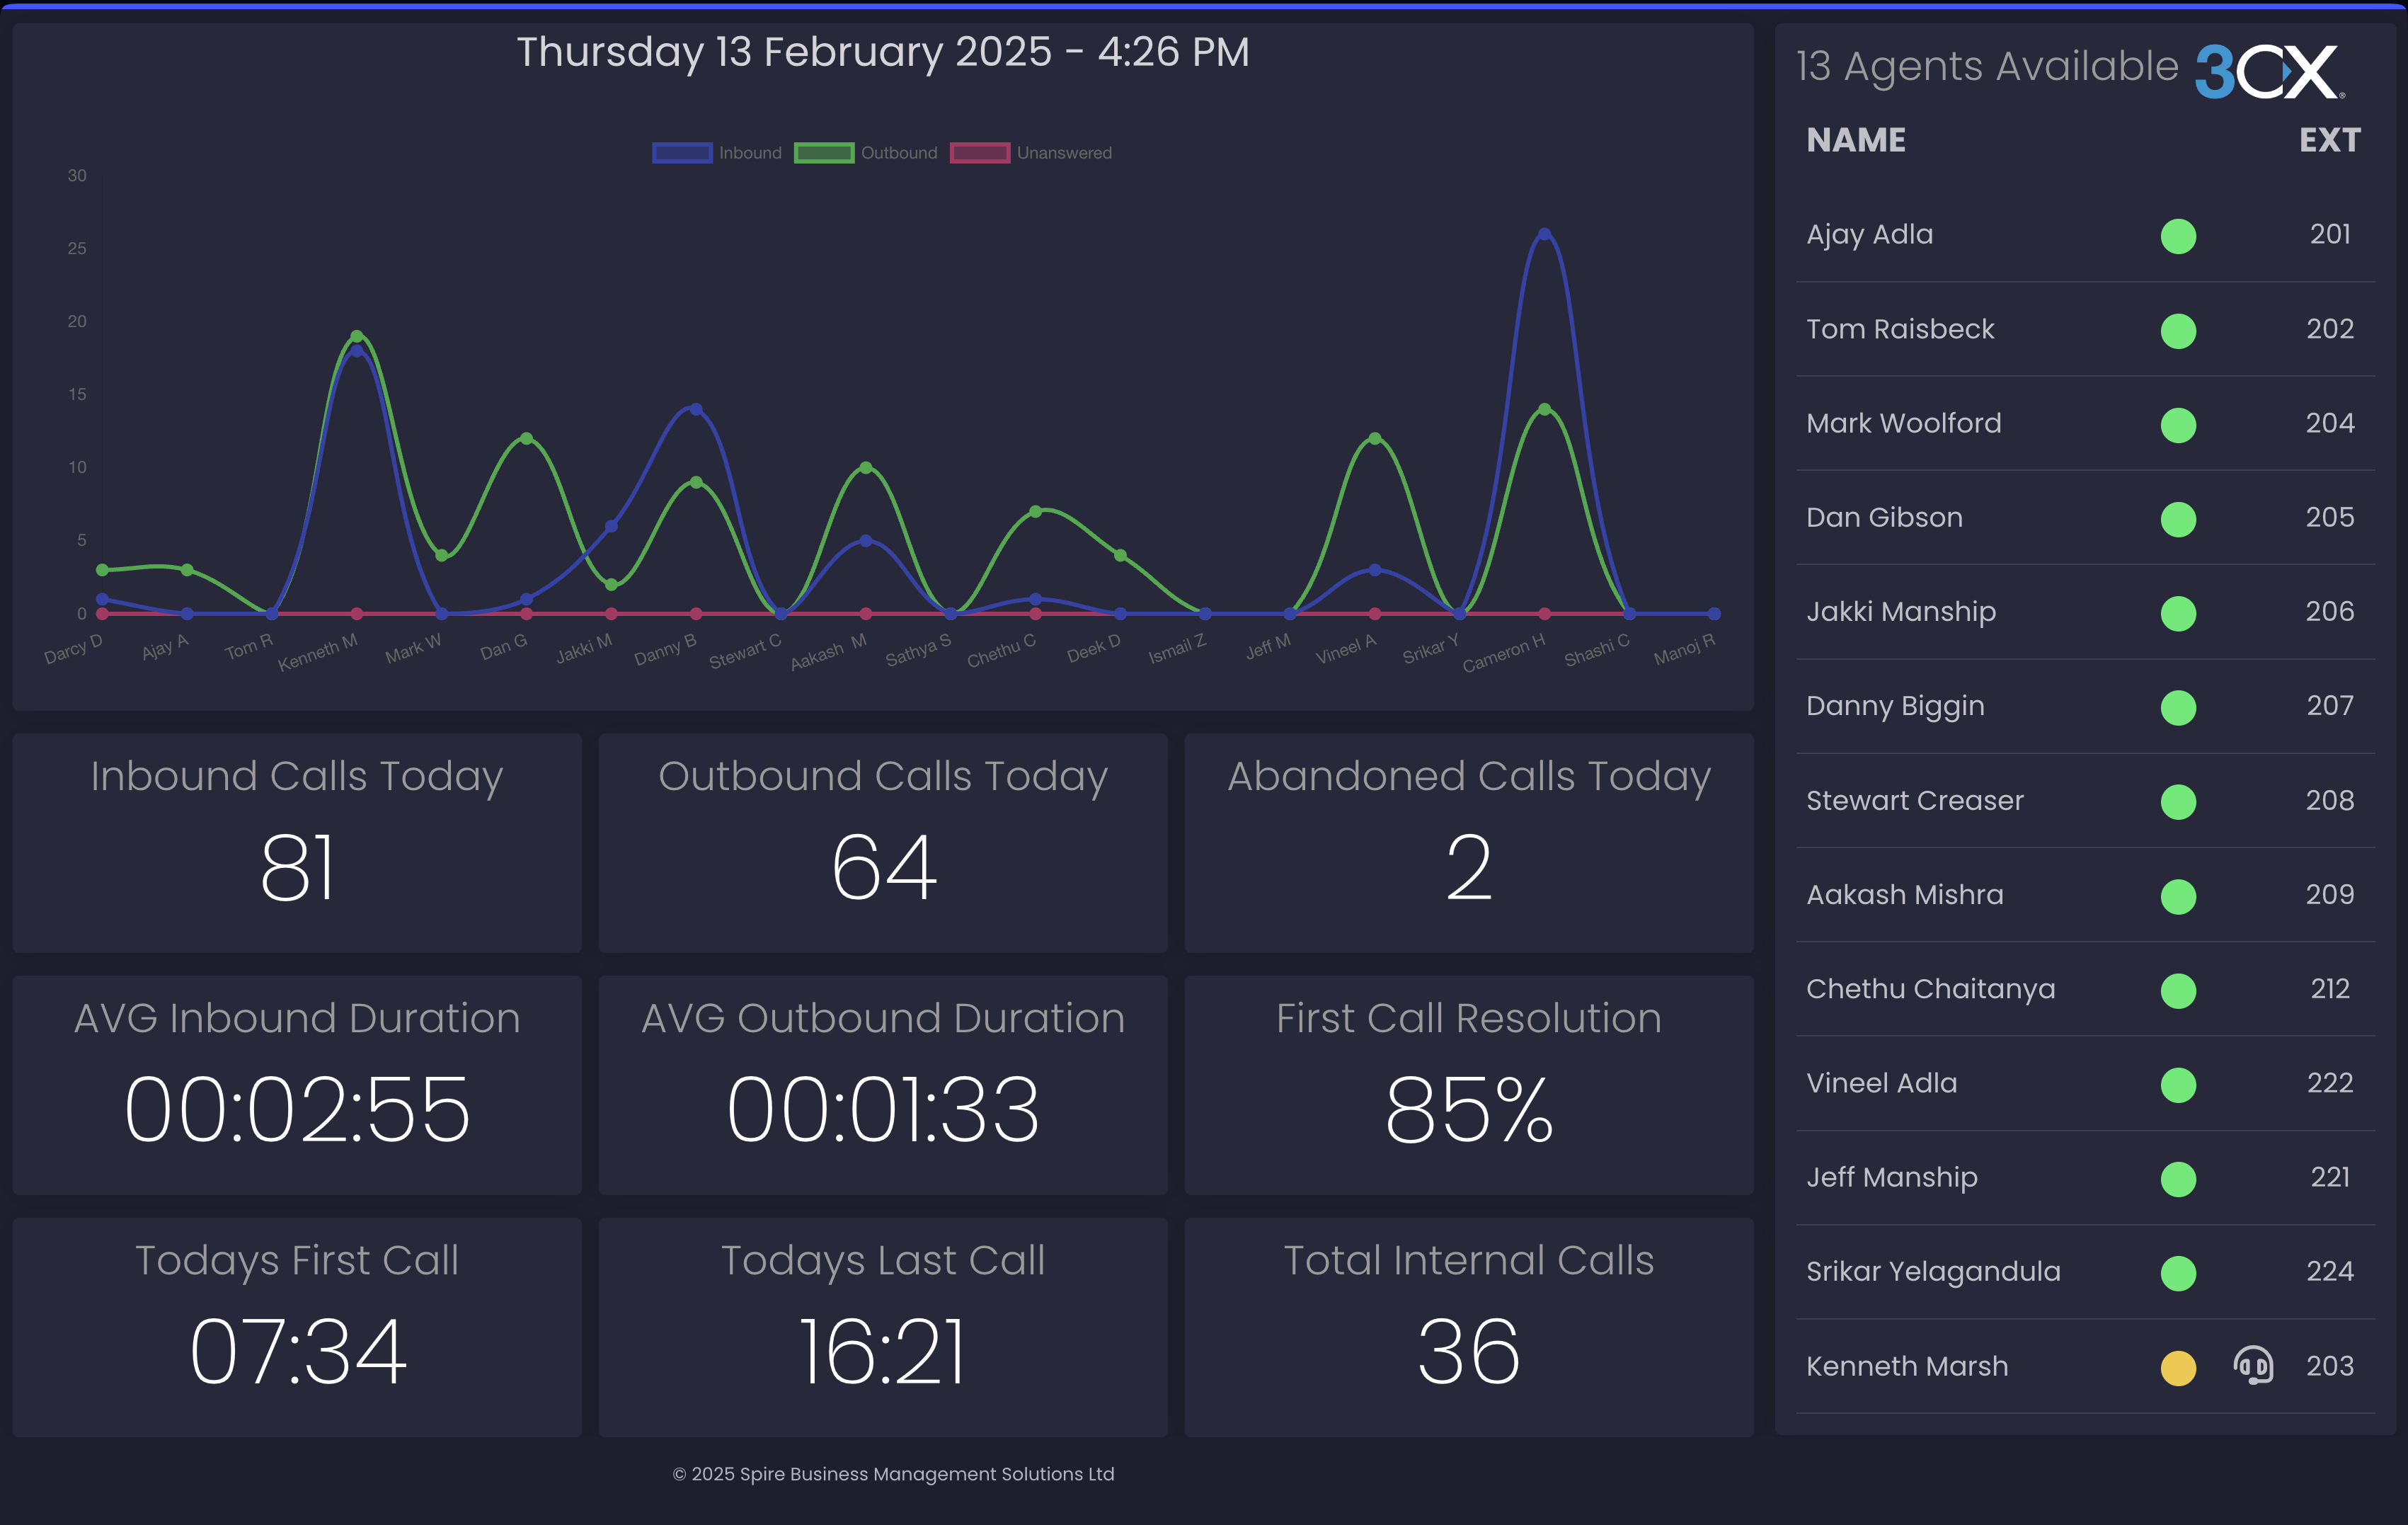Screen dimensions: 2408x1525
Task: Hide the Unanswered series via legend
Action: (1031, 153)
